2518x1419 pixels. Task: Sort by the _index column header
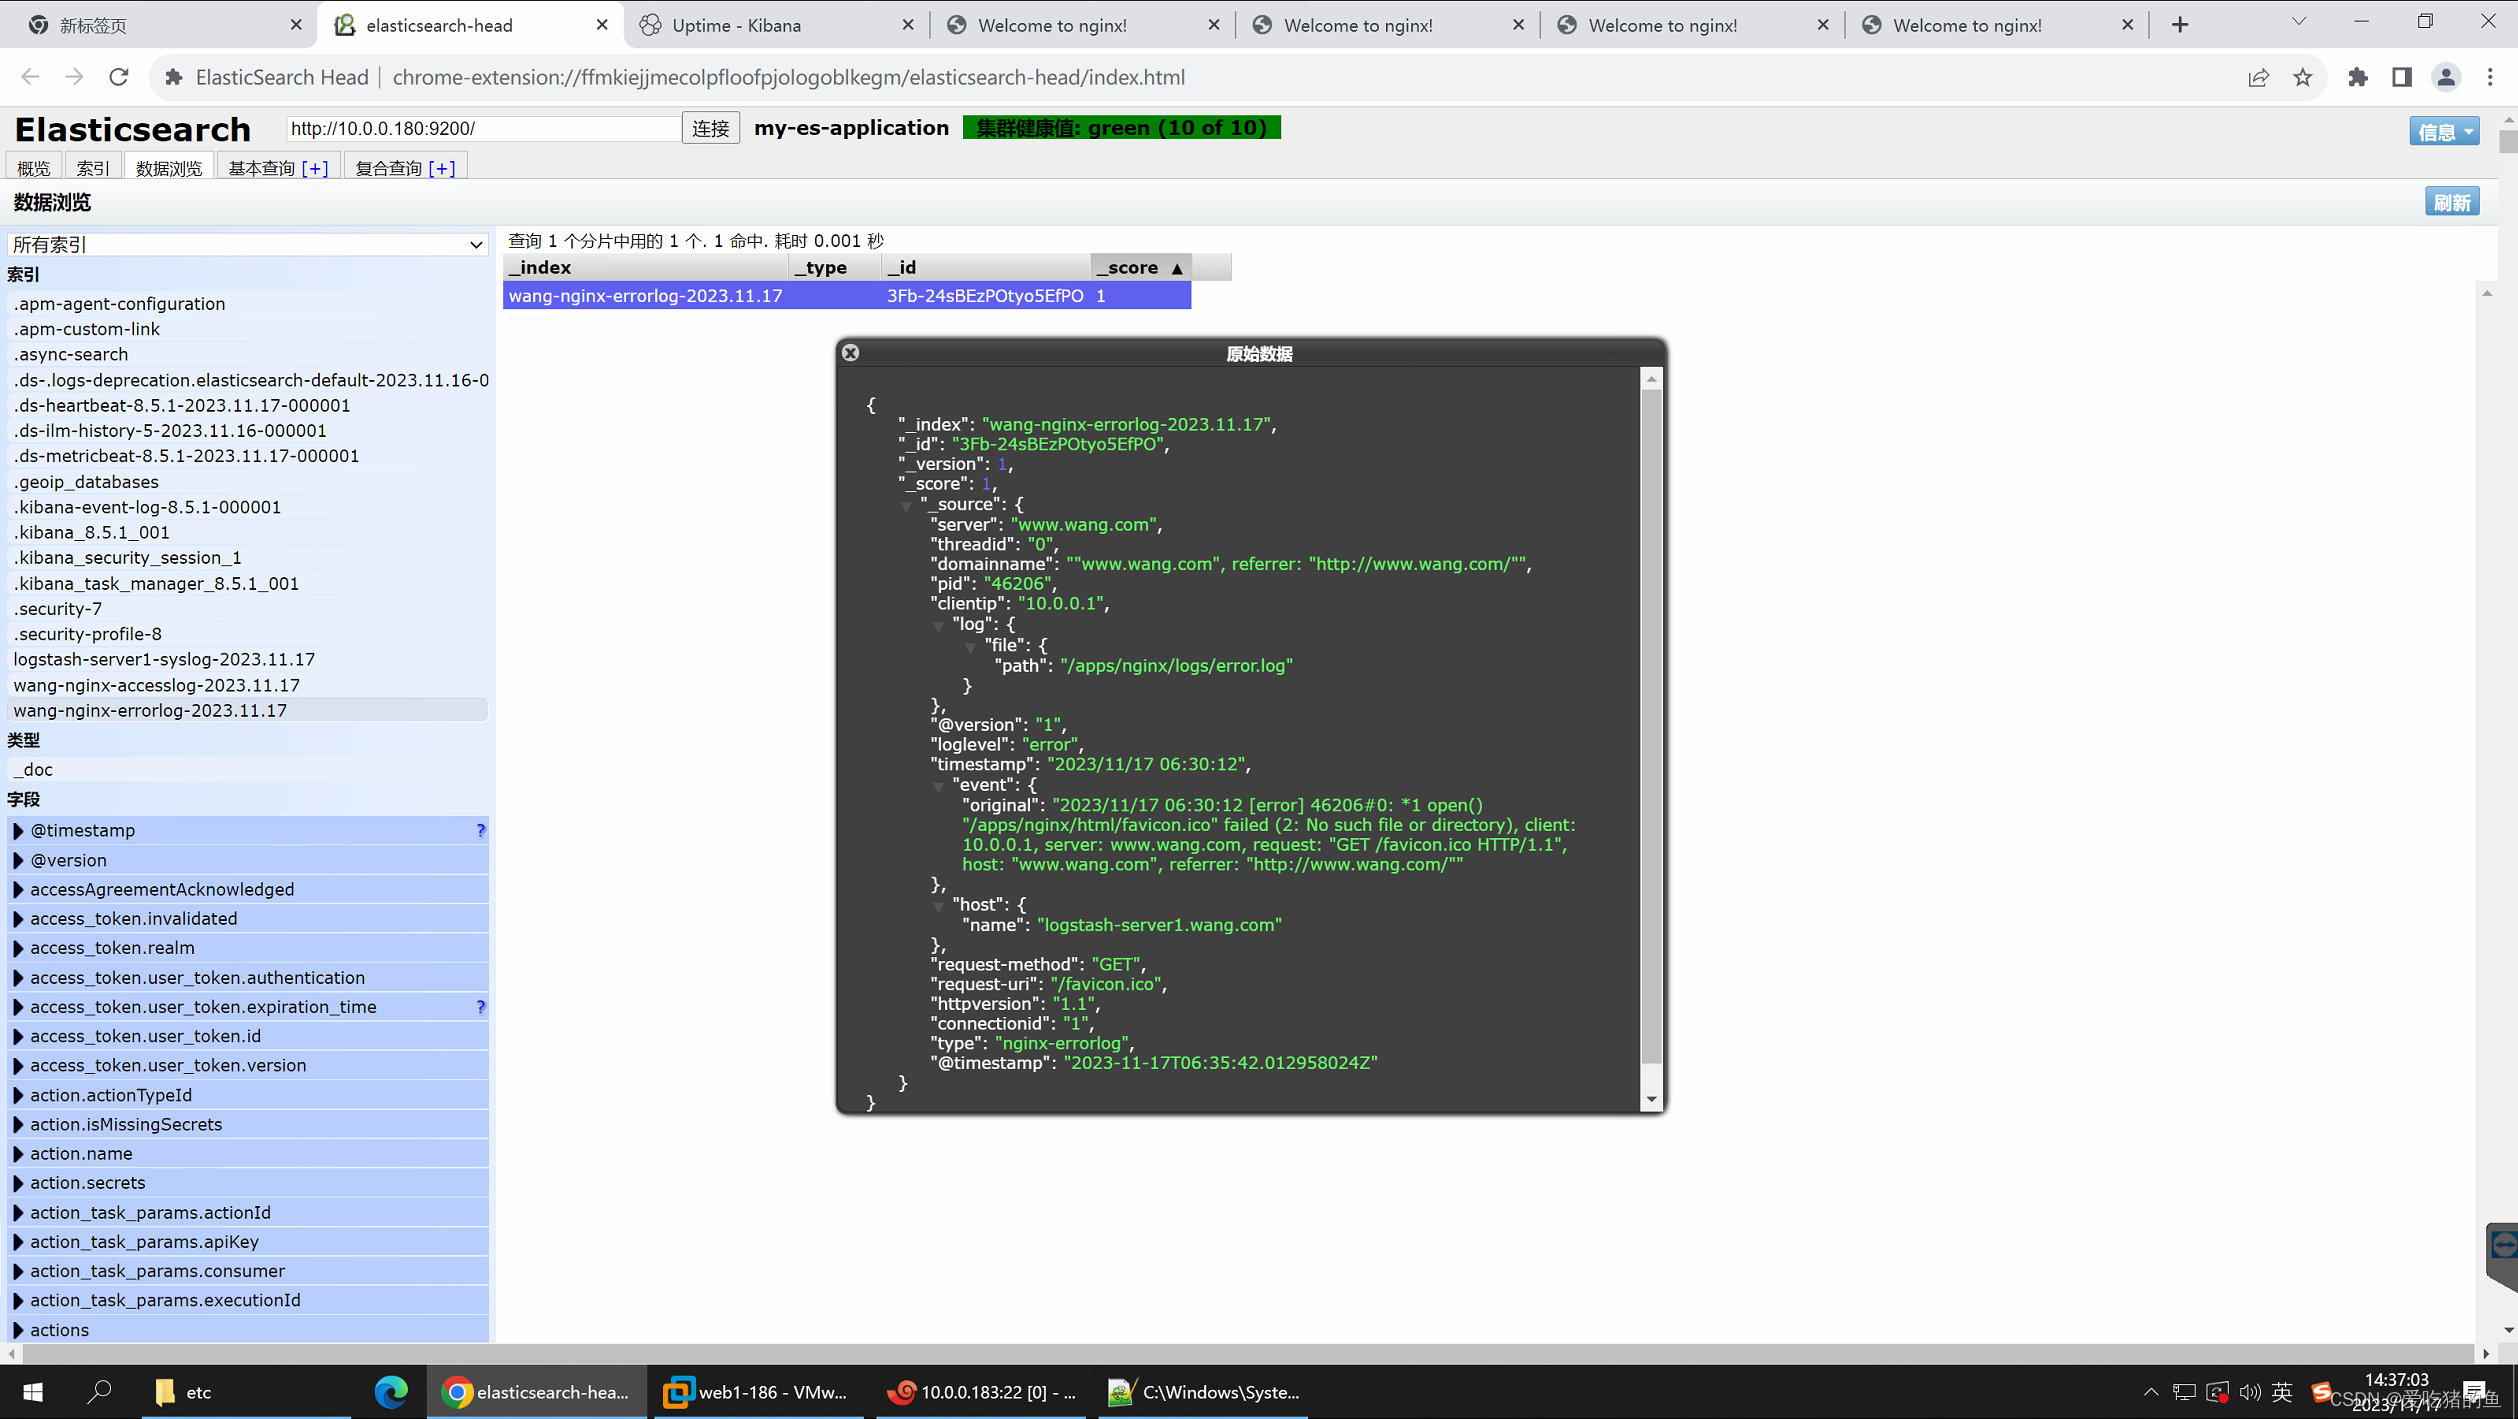(x=645, y=268)
